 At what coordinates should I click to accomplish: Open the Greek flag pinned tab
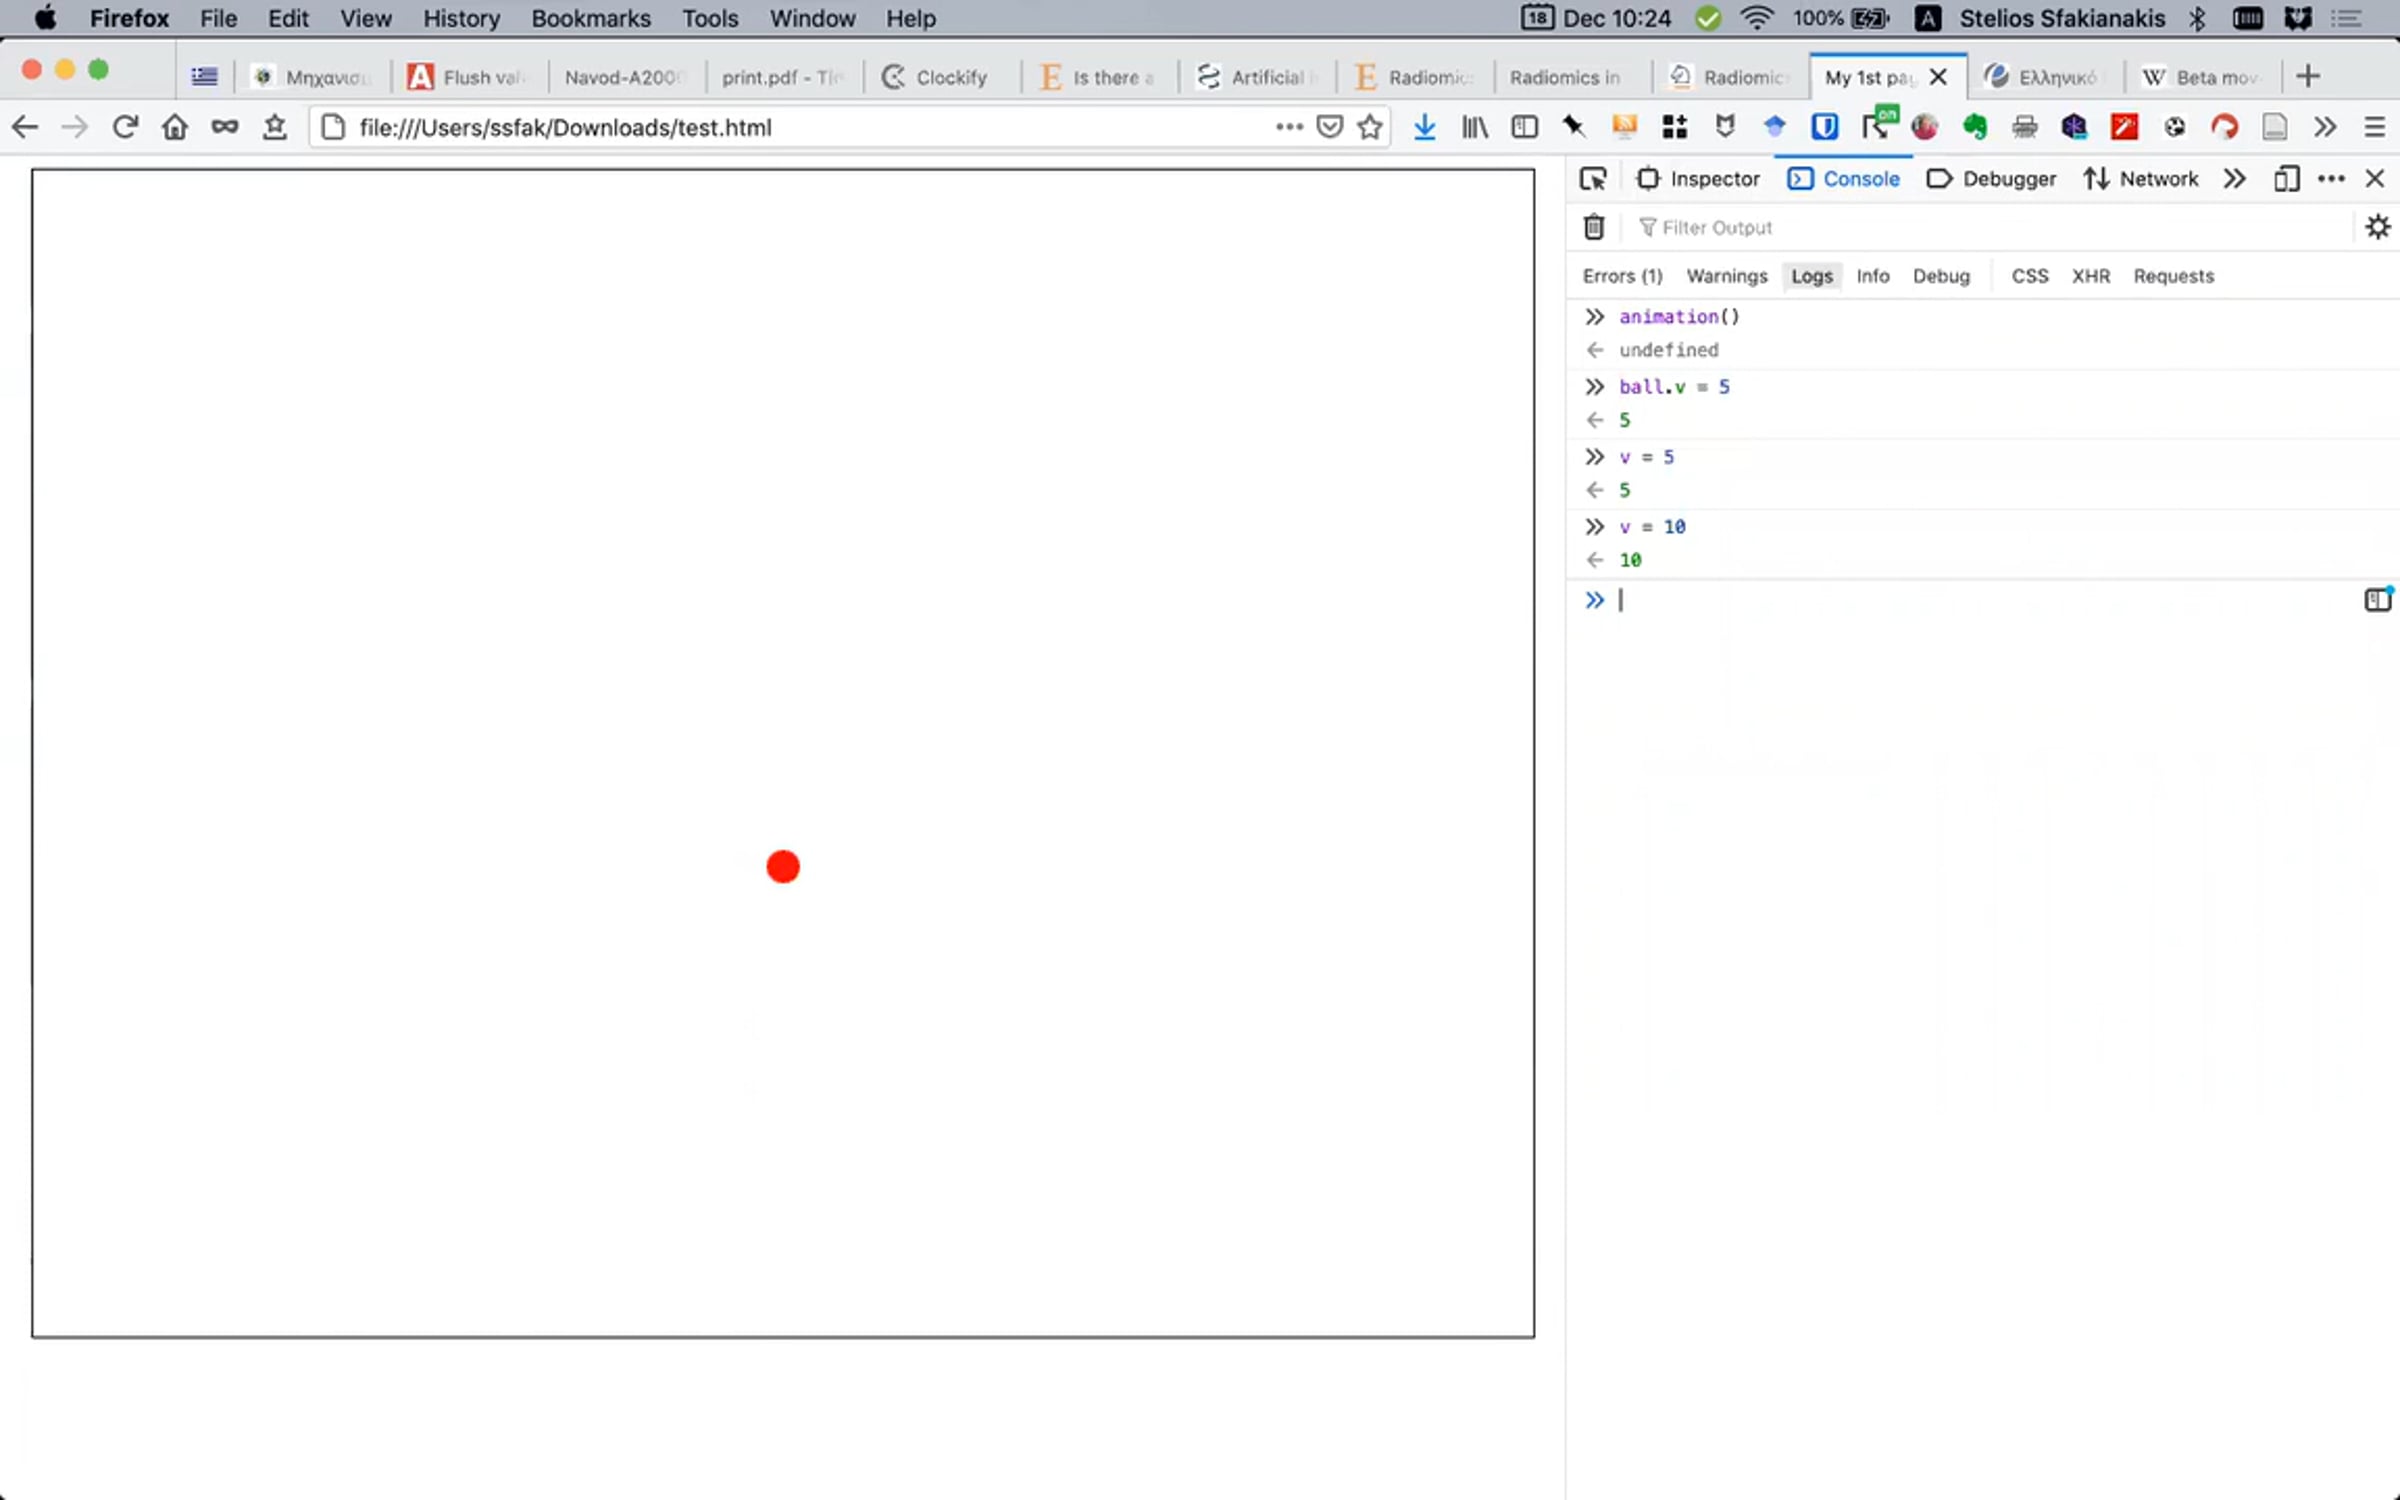tap(205, 77)
